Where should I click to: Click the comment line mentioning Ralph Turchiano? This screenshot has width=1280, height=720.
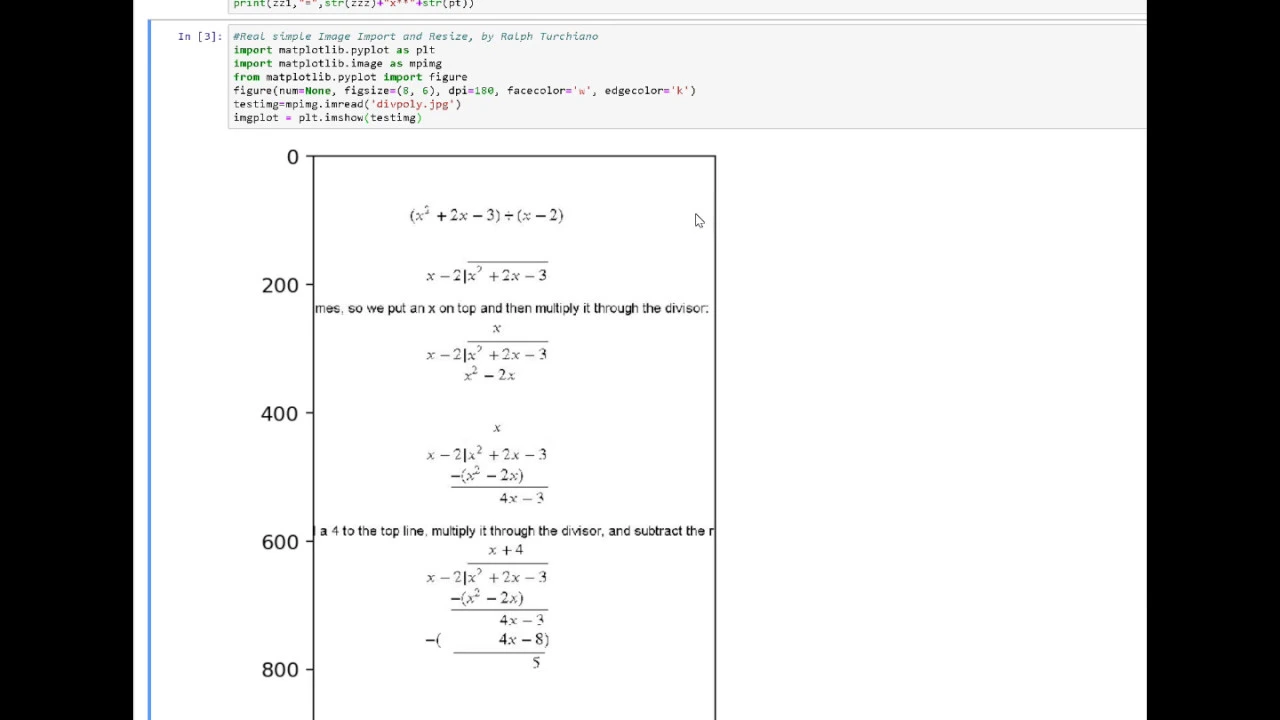[415, 36]
